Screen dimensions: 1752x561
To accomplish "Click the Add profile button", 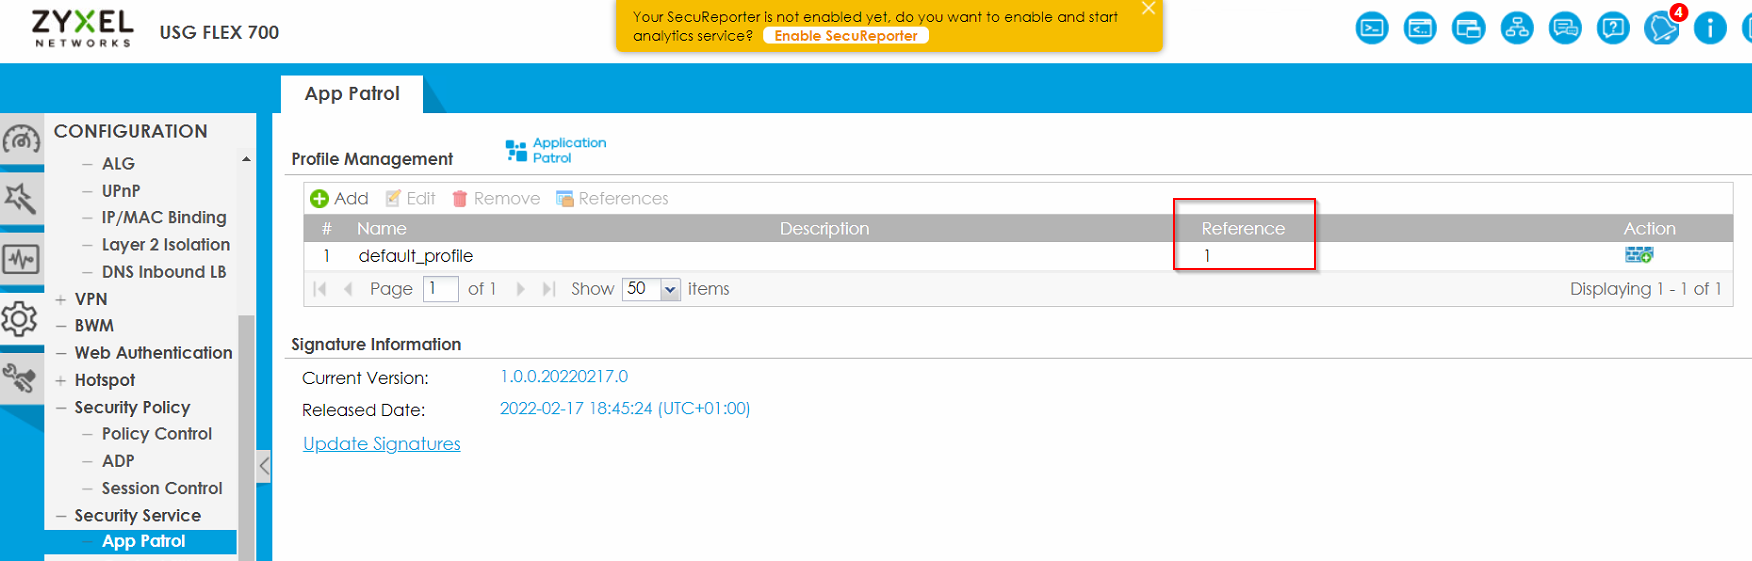I will pyautogui.click(x=339, y=199).
